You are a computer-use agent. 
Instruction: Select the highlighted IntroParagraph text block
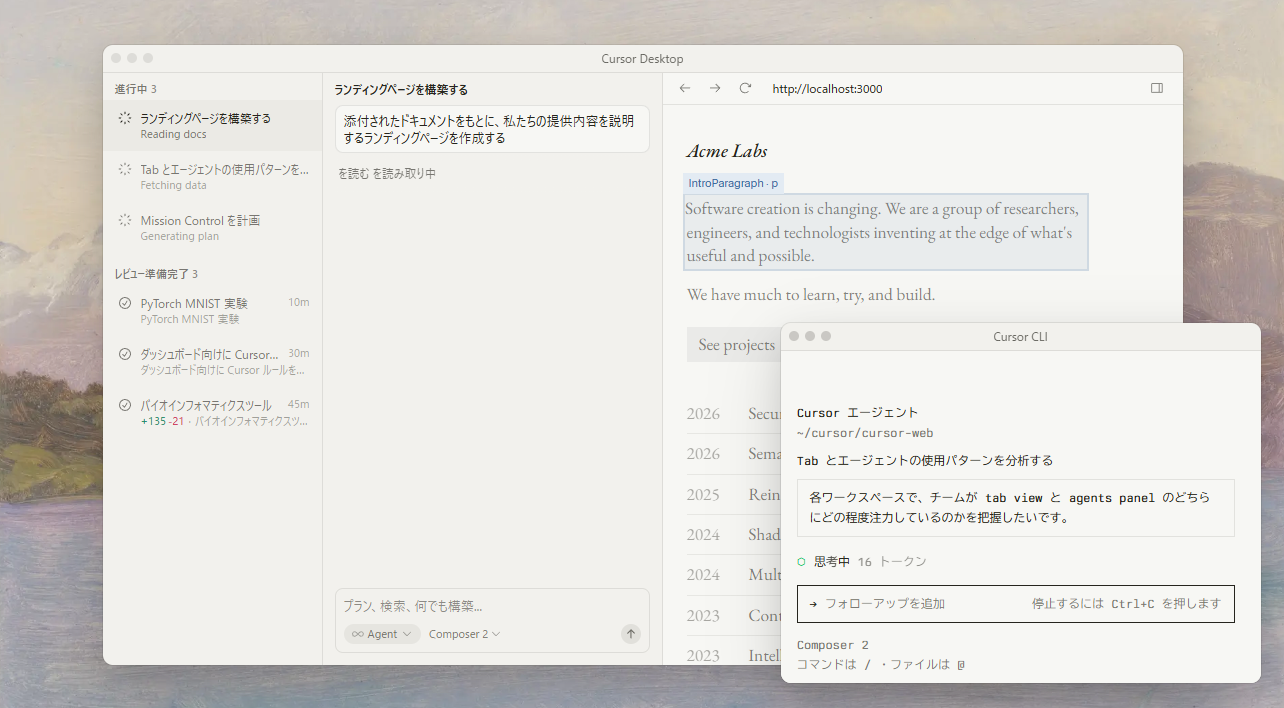(885, 232)
